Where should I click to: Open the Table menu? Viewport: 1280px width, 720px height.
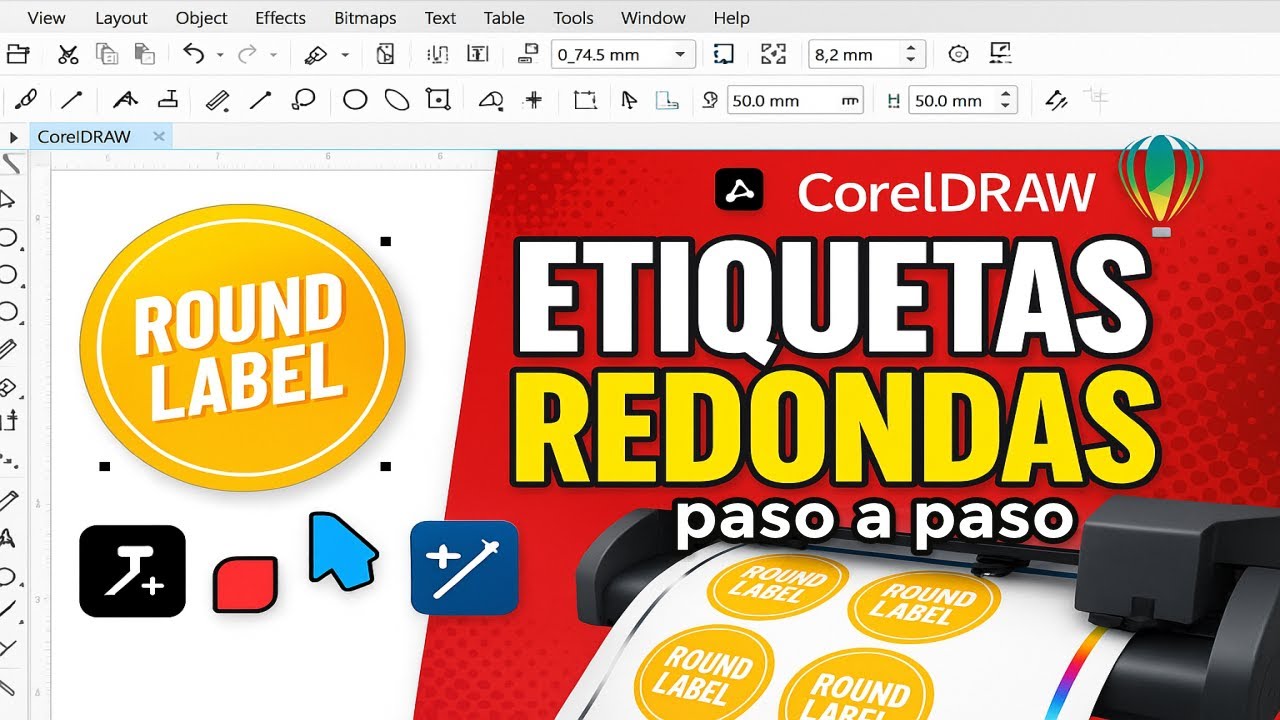click(504, 18)
